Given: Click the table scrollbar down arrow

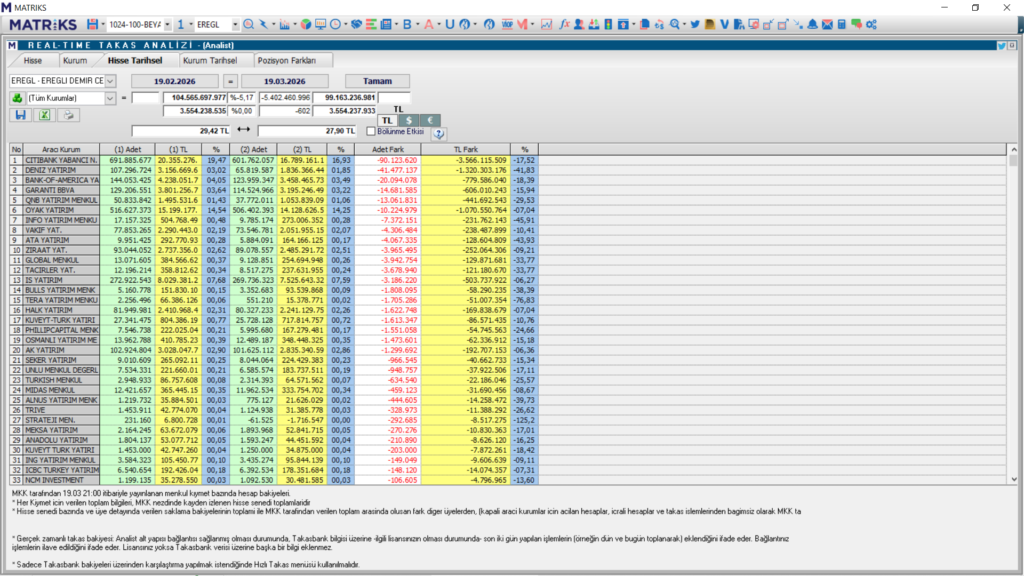Looking at the screenshot, I should [1014, 479].
